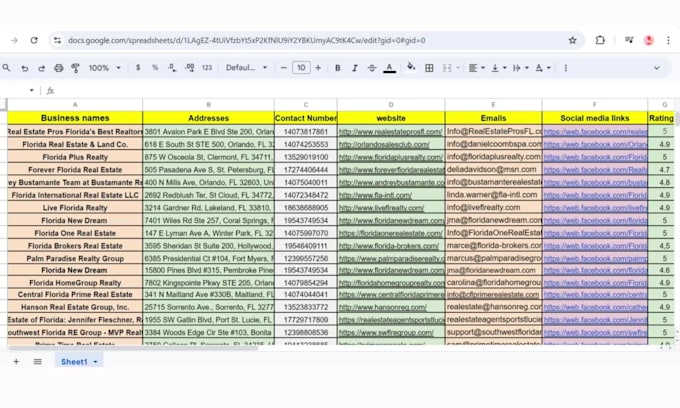This screenshot has width=680, height=408.
Task: Toggle strikethrough formatting
Action: click(x=372, y=68)
